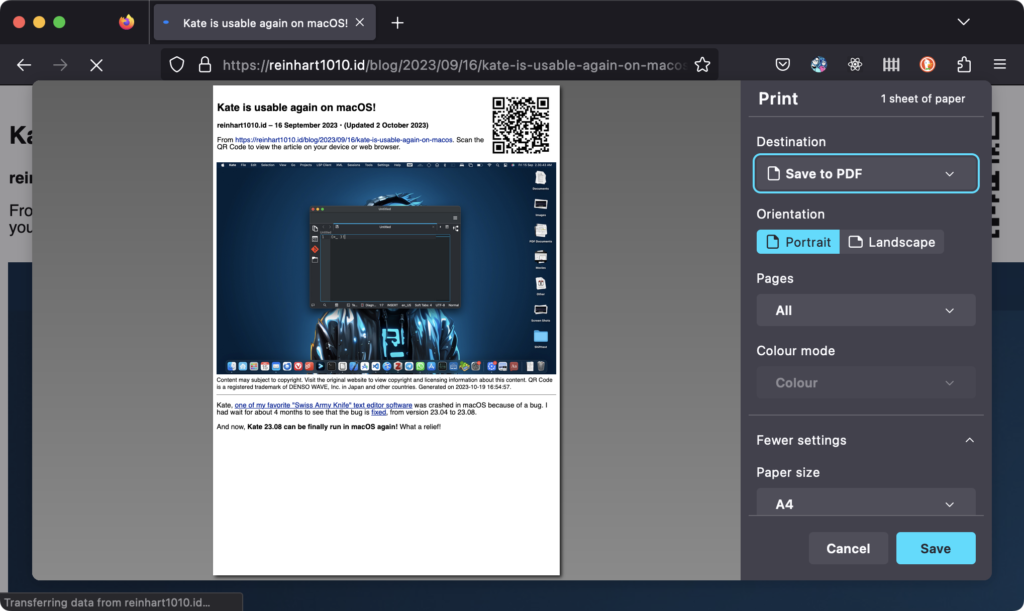Stop loading the page

(96, 64)
